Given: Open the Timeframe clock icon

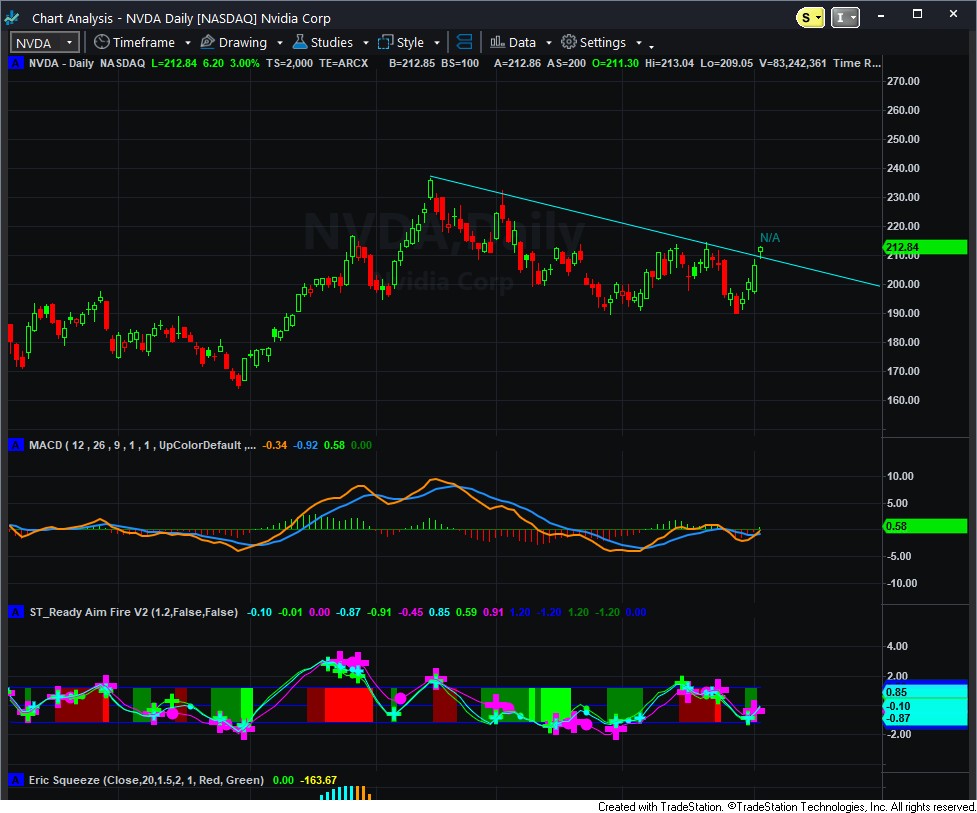Looking at the screenshot, I should point(102,42).
